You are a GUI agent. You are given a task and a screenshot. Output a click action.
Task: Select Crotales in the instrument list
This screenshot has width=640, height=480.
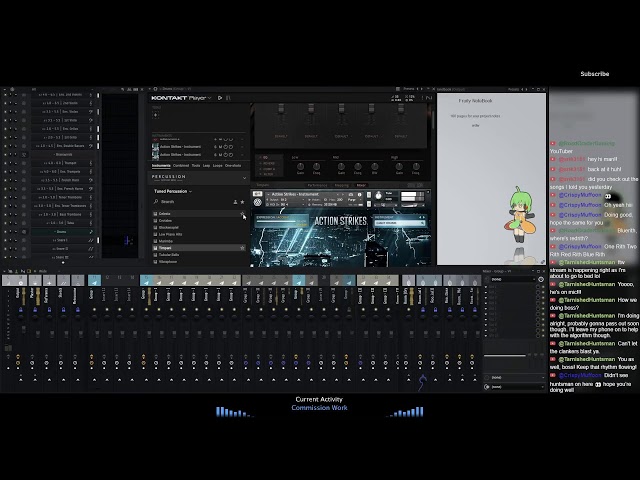point(198,220)
